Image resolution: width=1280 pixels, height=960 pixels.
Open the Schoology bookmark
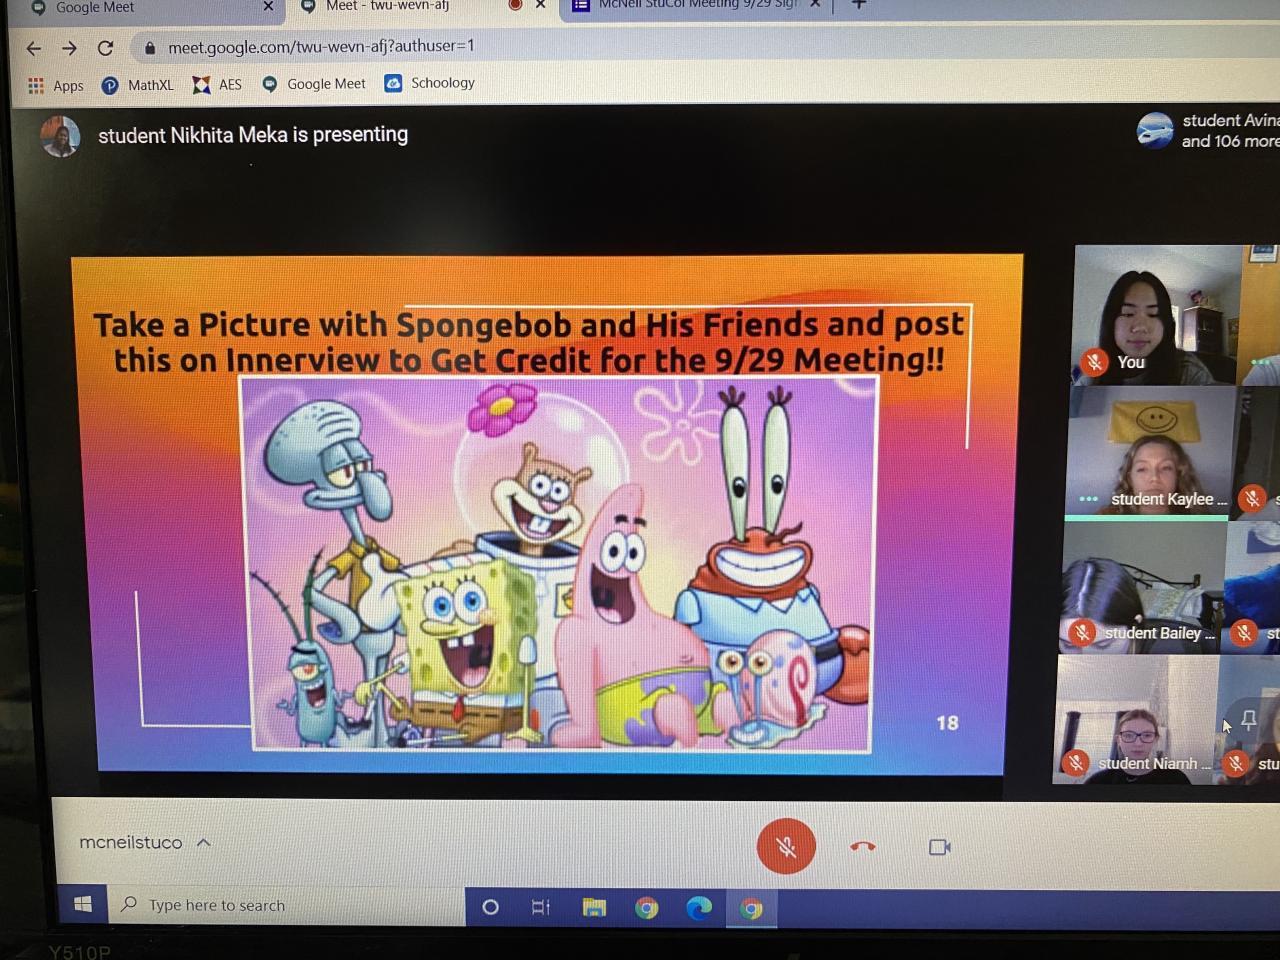coord(430,83)
